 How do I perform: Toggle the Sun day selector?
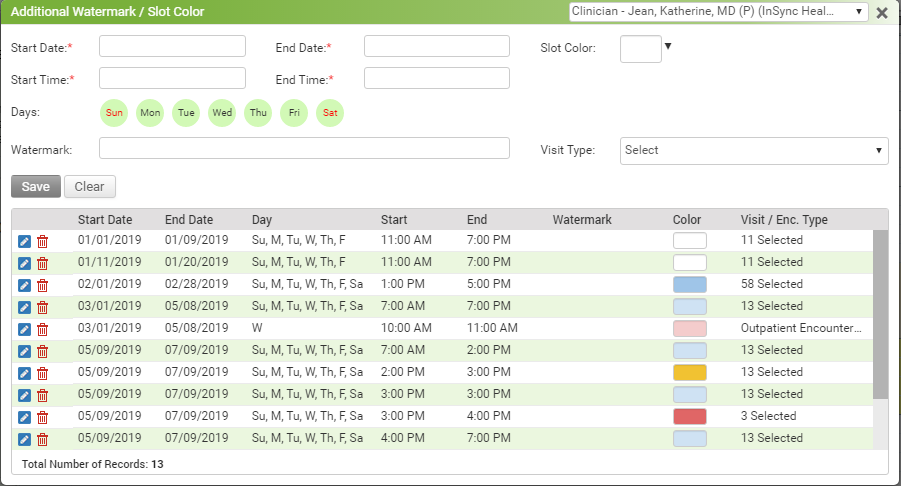[115, 113]
